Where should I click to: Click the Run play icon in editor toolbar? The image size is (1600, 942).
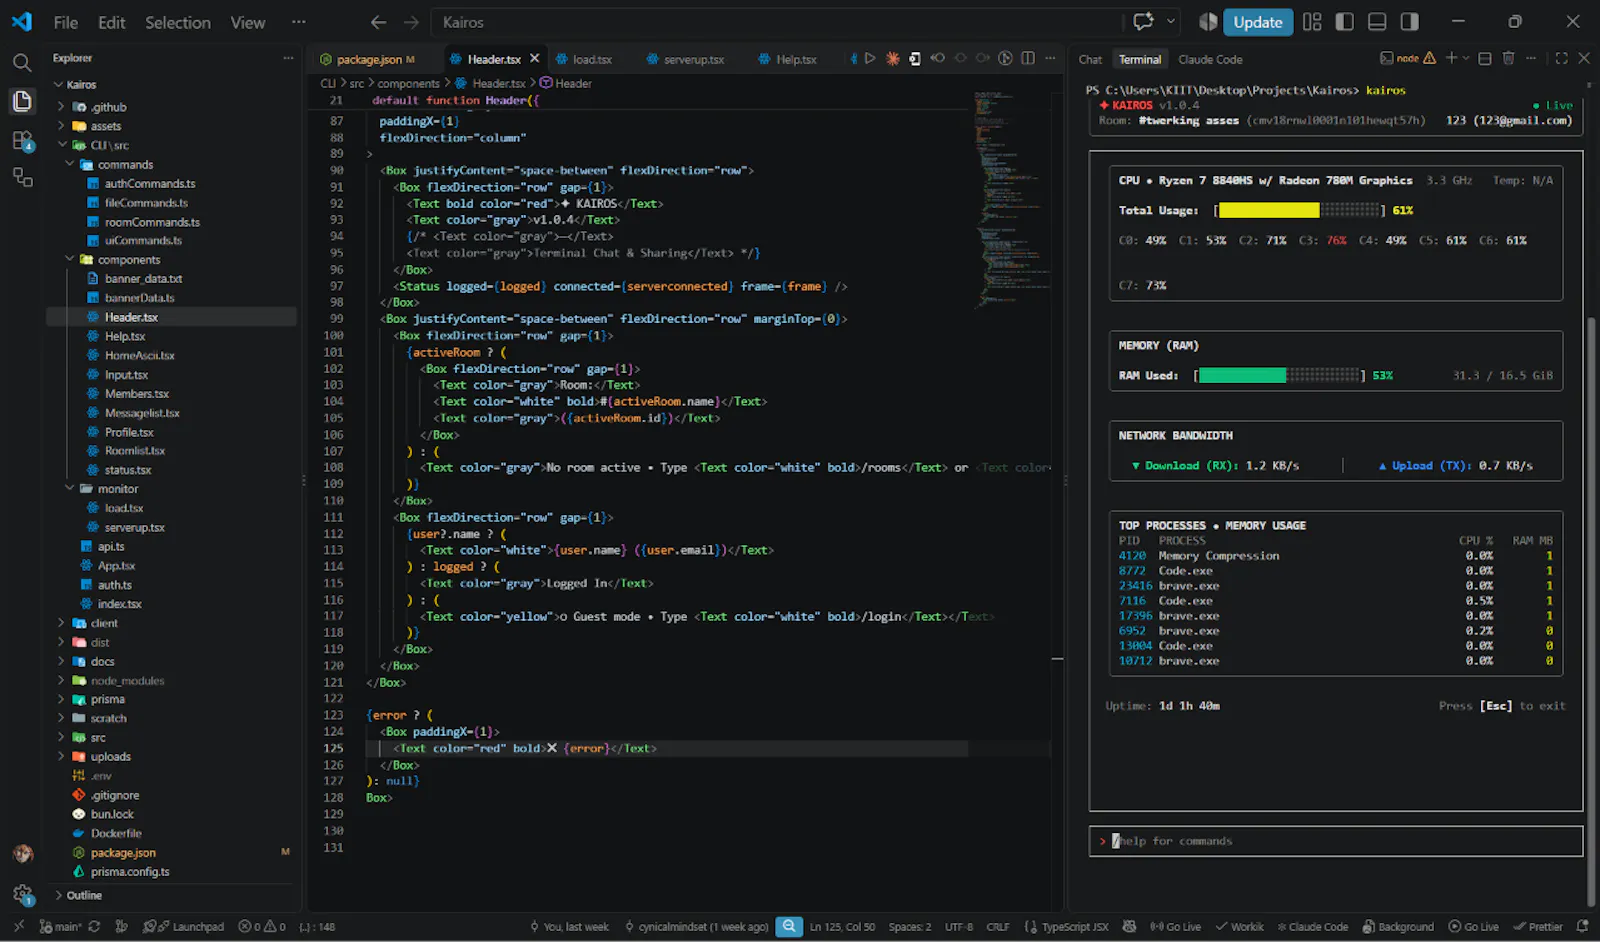point(870,59)
